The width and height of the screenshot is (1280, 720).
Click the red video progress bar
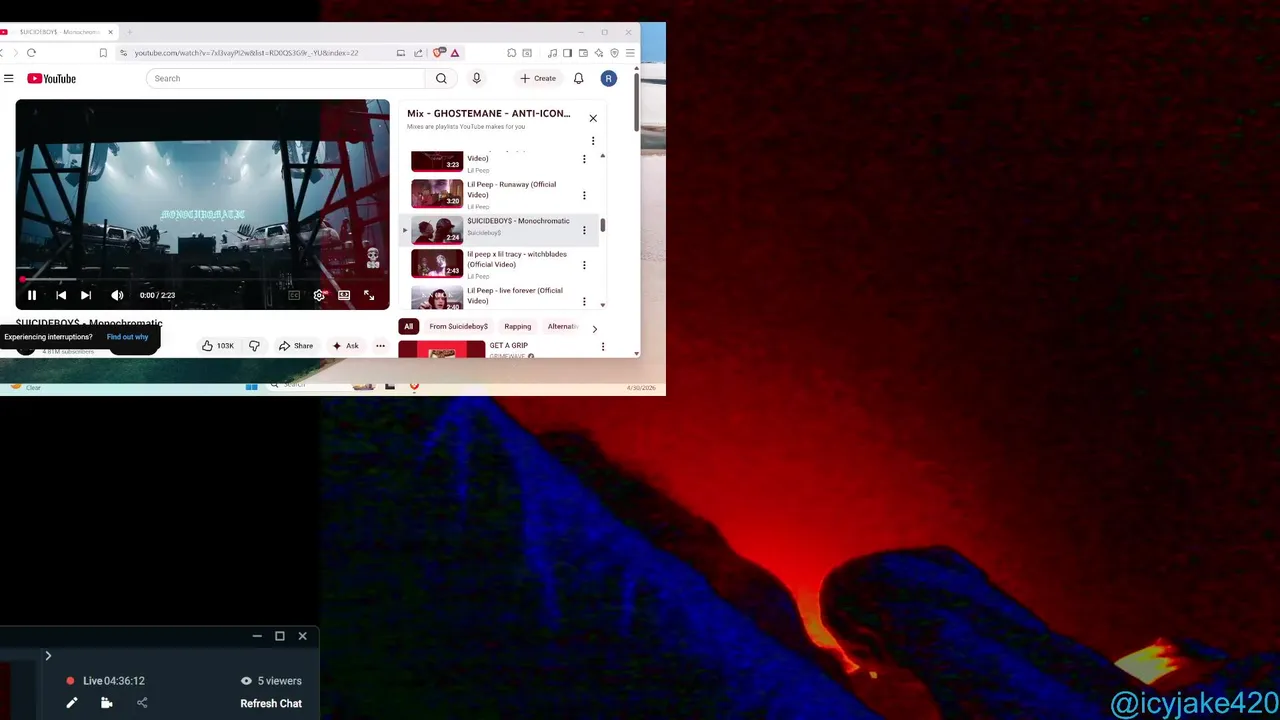[202, 280]
